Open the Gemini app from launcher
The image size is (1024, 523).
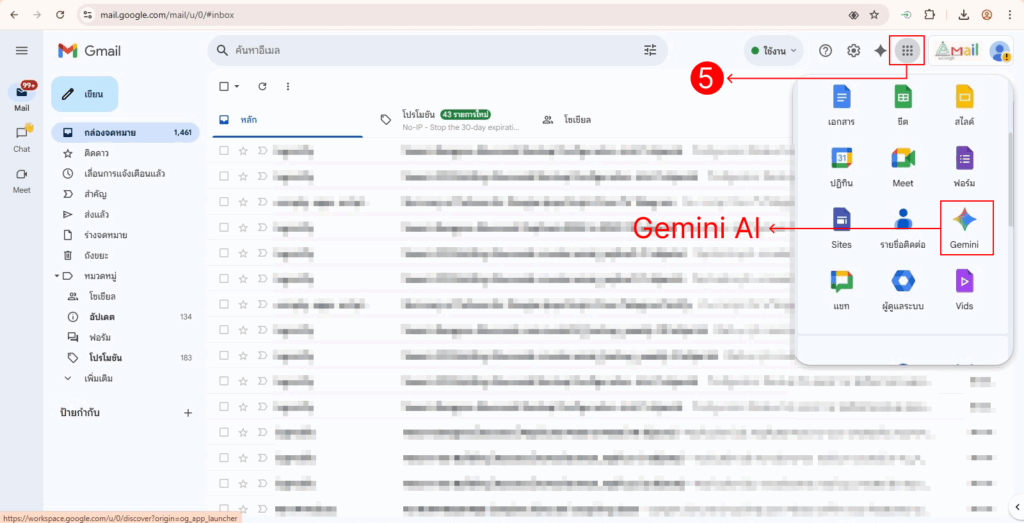tap(964, 227)
